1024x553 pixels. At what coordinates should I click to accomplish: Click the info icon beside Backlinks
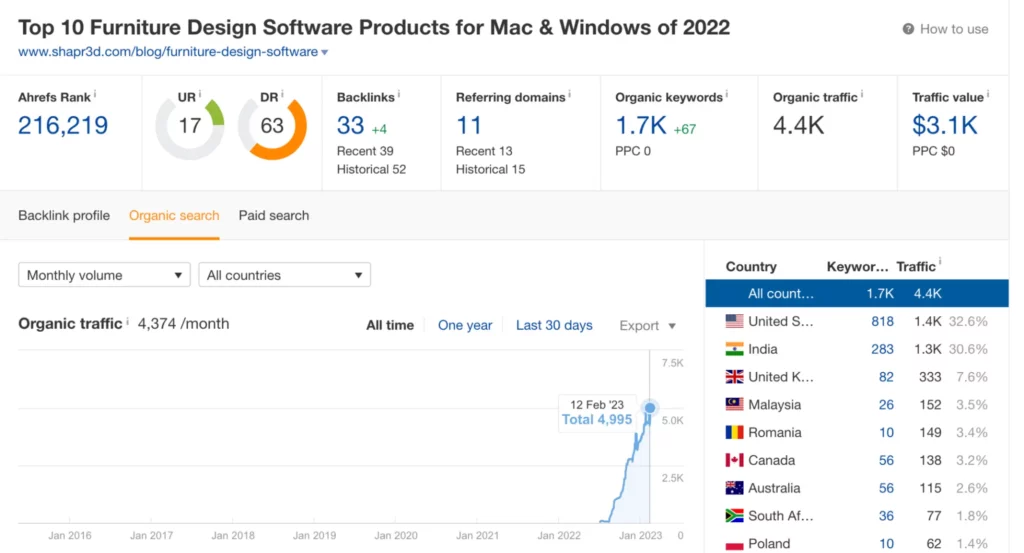point(399,95)
